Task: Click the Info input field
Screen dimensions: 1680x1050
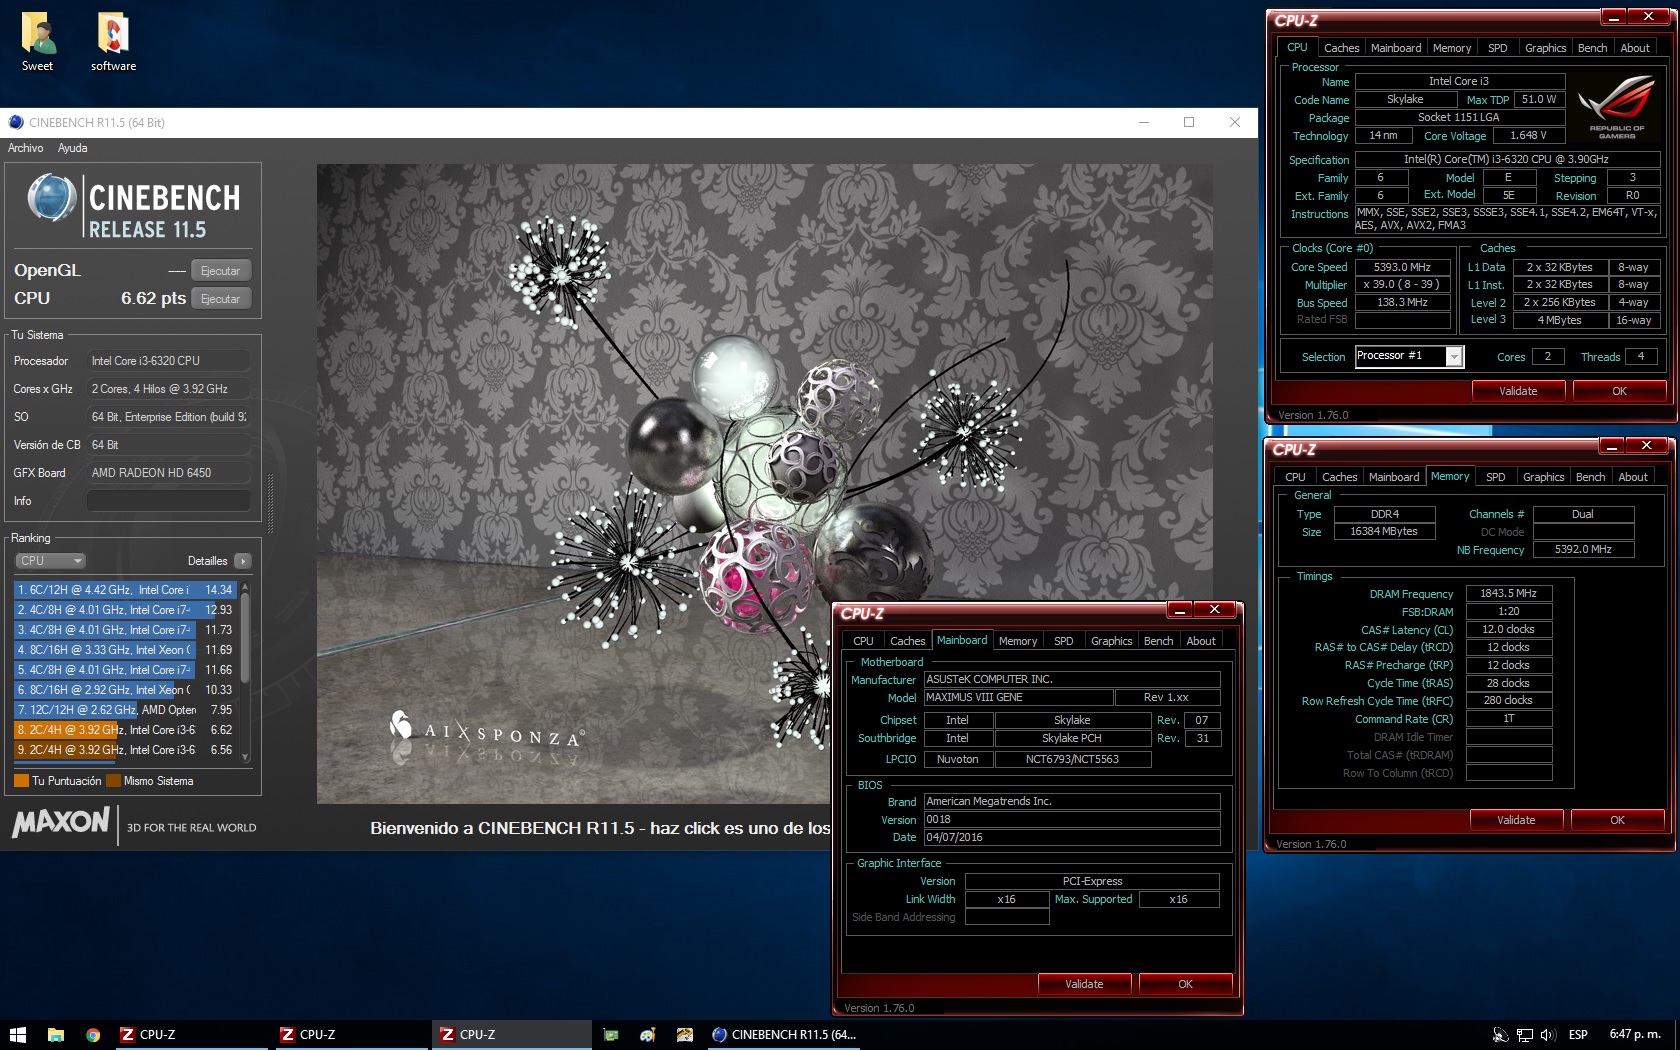Action: (x=169, y=501)
